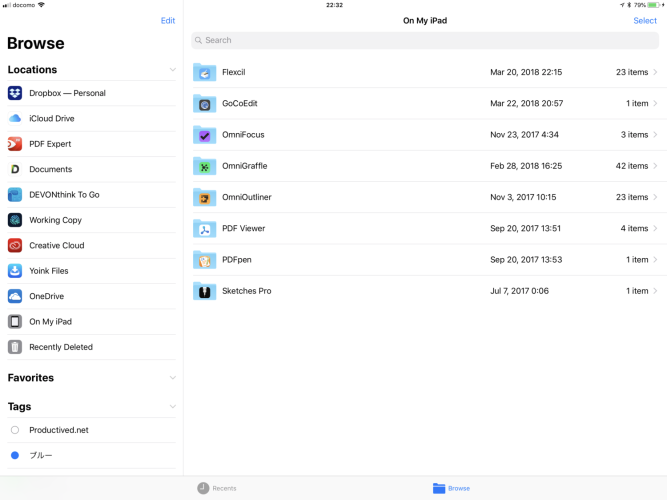Collapse the Tags section
Viewport: 667px width, 500px height.
click(x=172, y=407)
